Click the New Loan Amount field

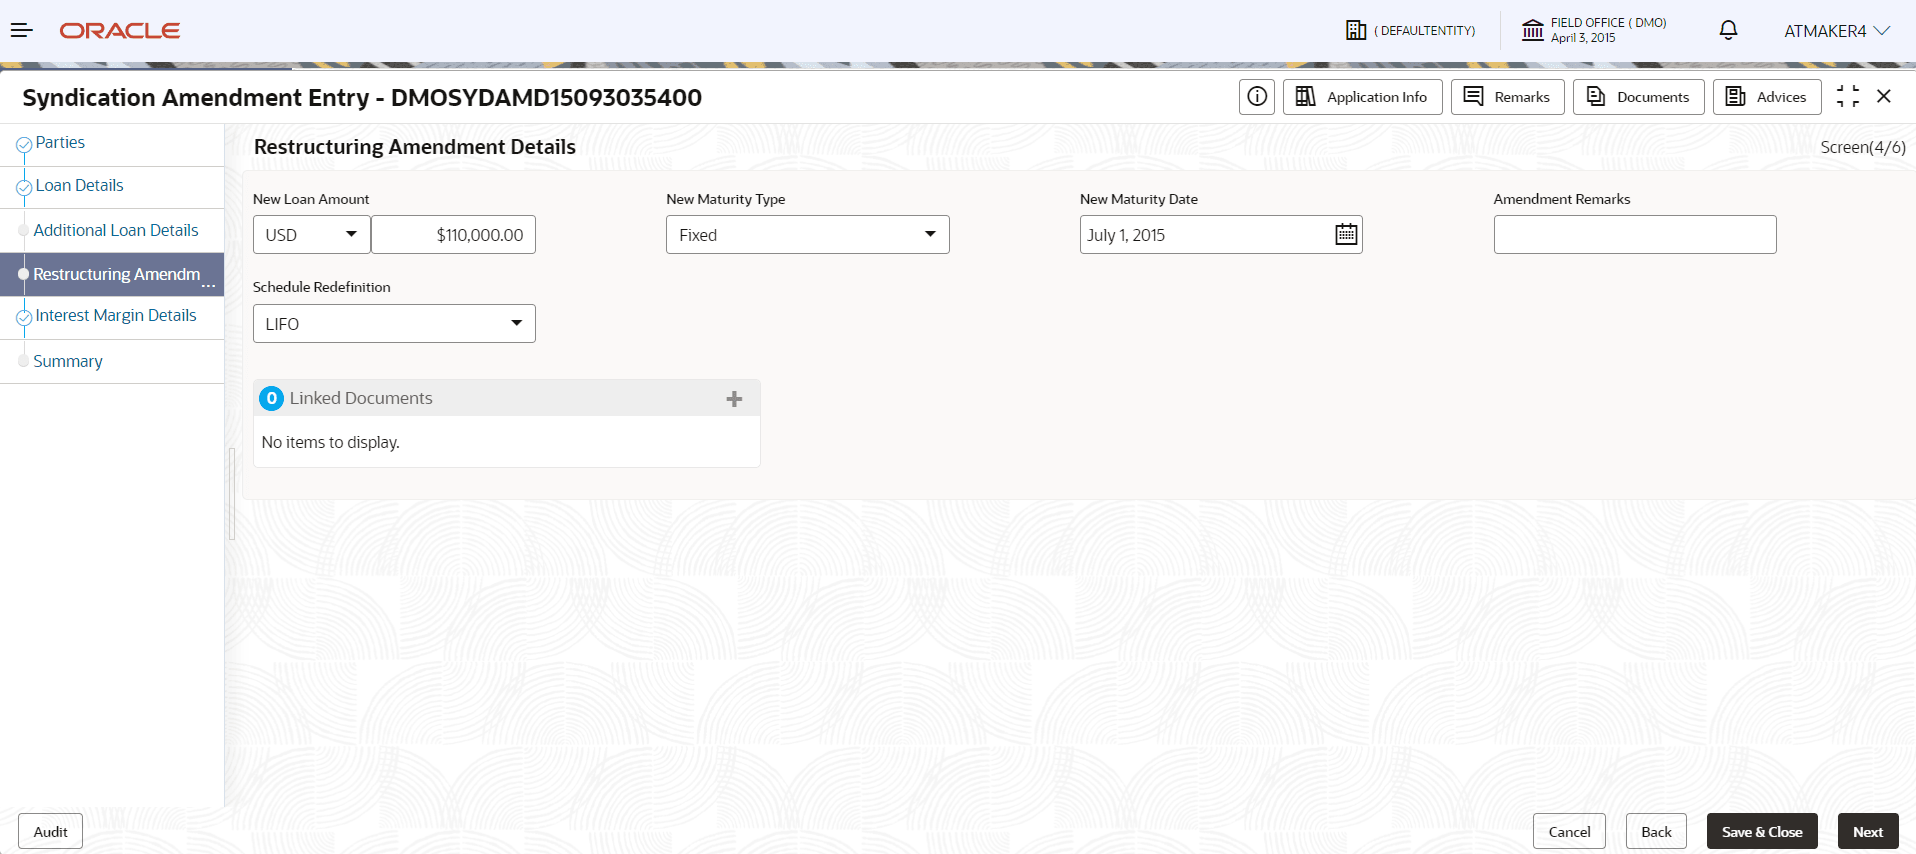(x=454, y=235)
